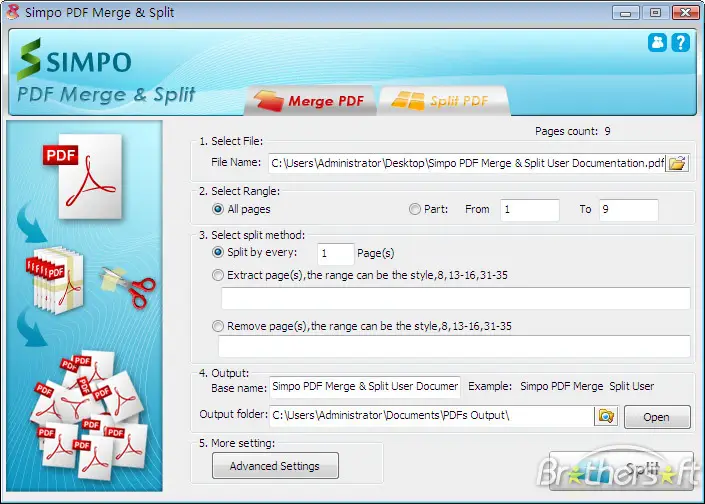
Task: Browse for PDF file with folder icon
Action: point(677,163)
